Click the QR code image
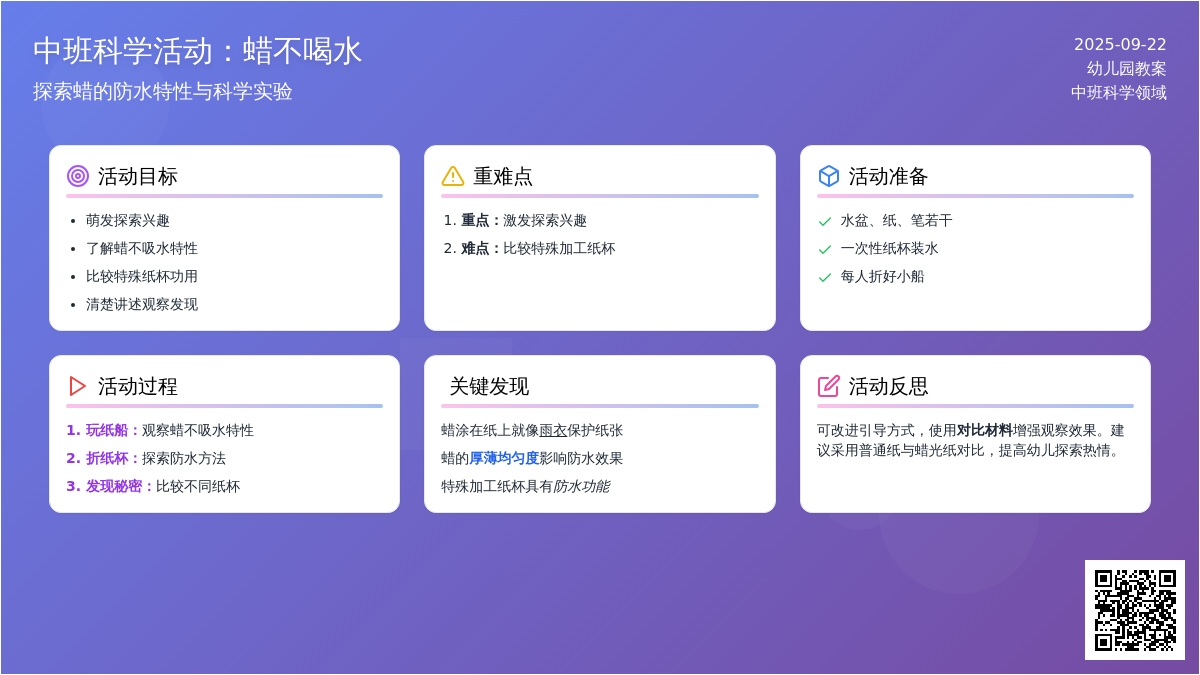Image resolution: width=1200 pixels, height=675 pixels. click(1134, 609)
